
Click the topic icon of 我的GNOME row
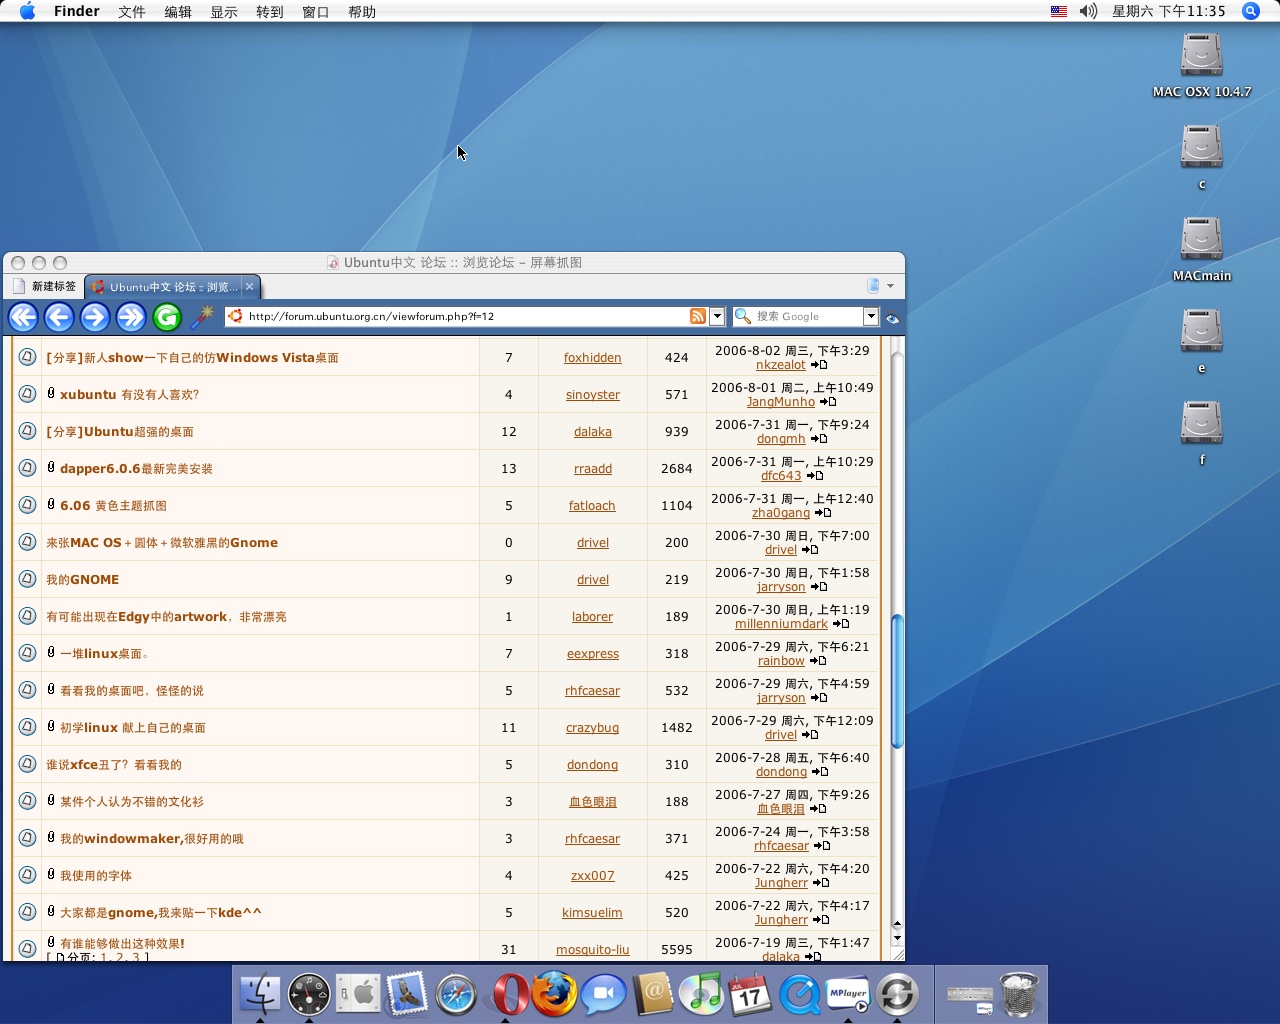tap(28, 579)
